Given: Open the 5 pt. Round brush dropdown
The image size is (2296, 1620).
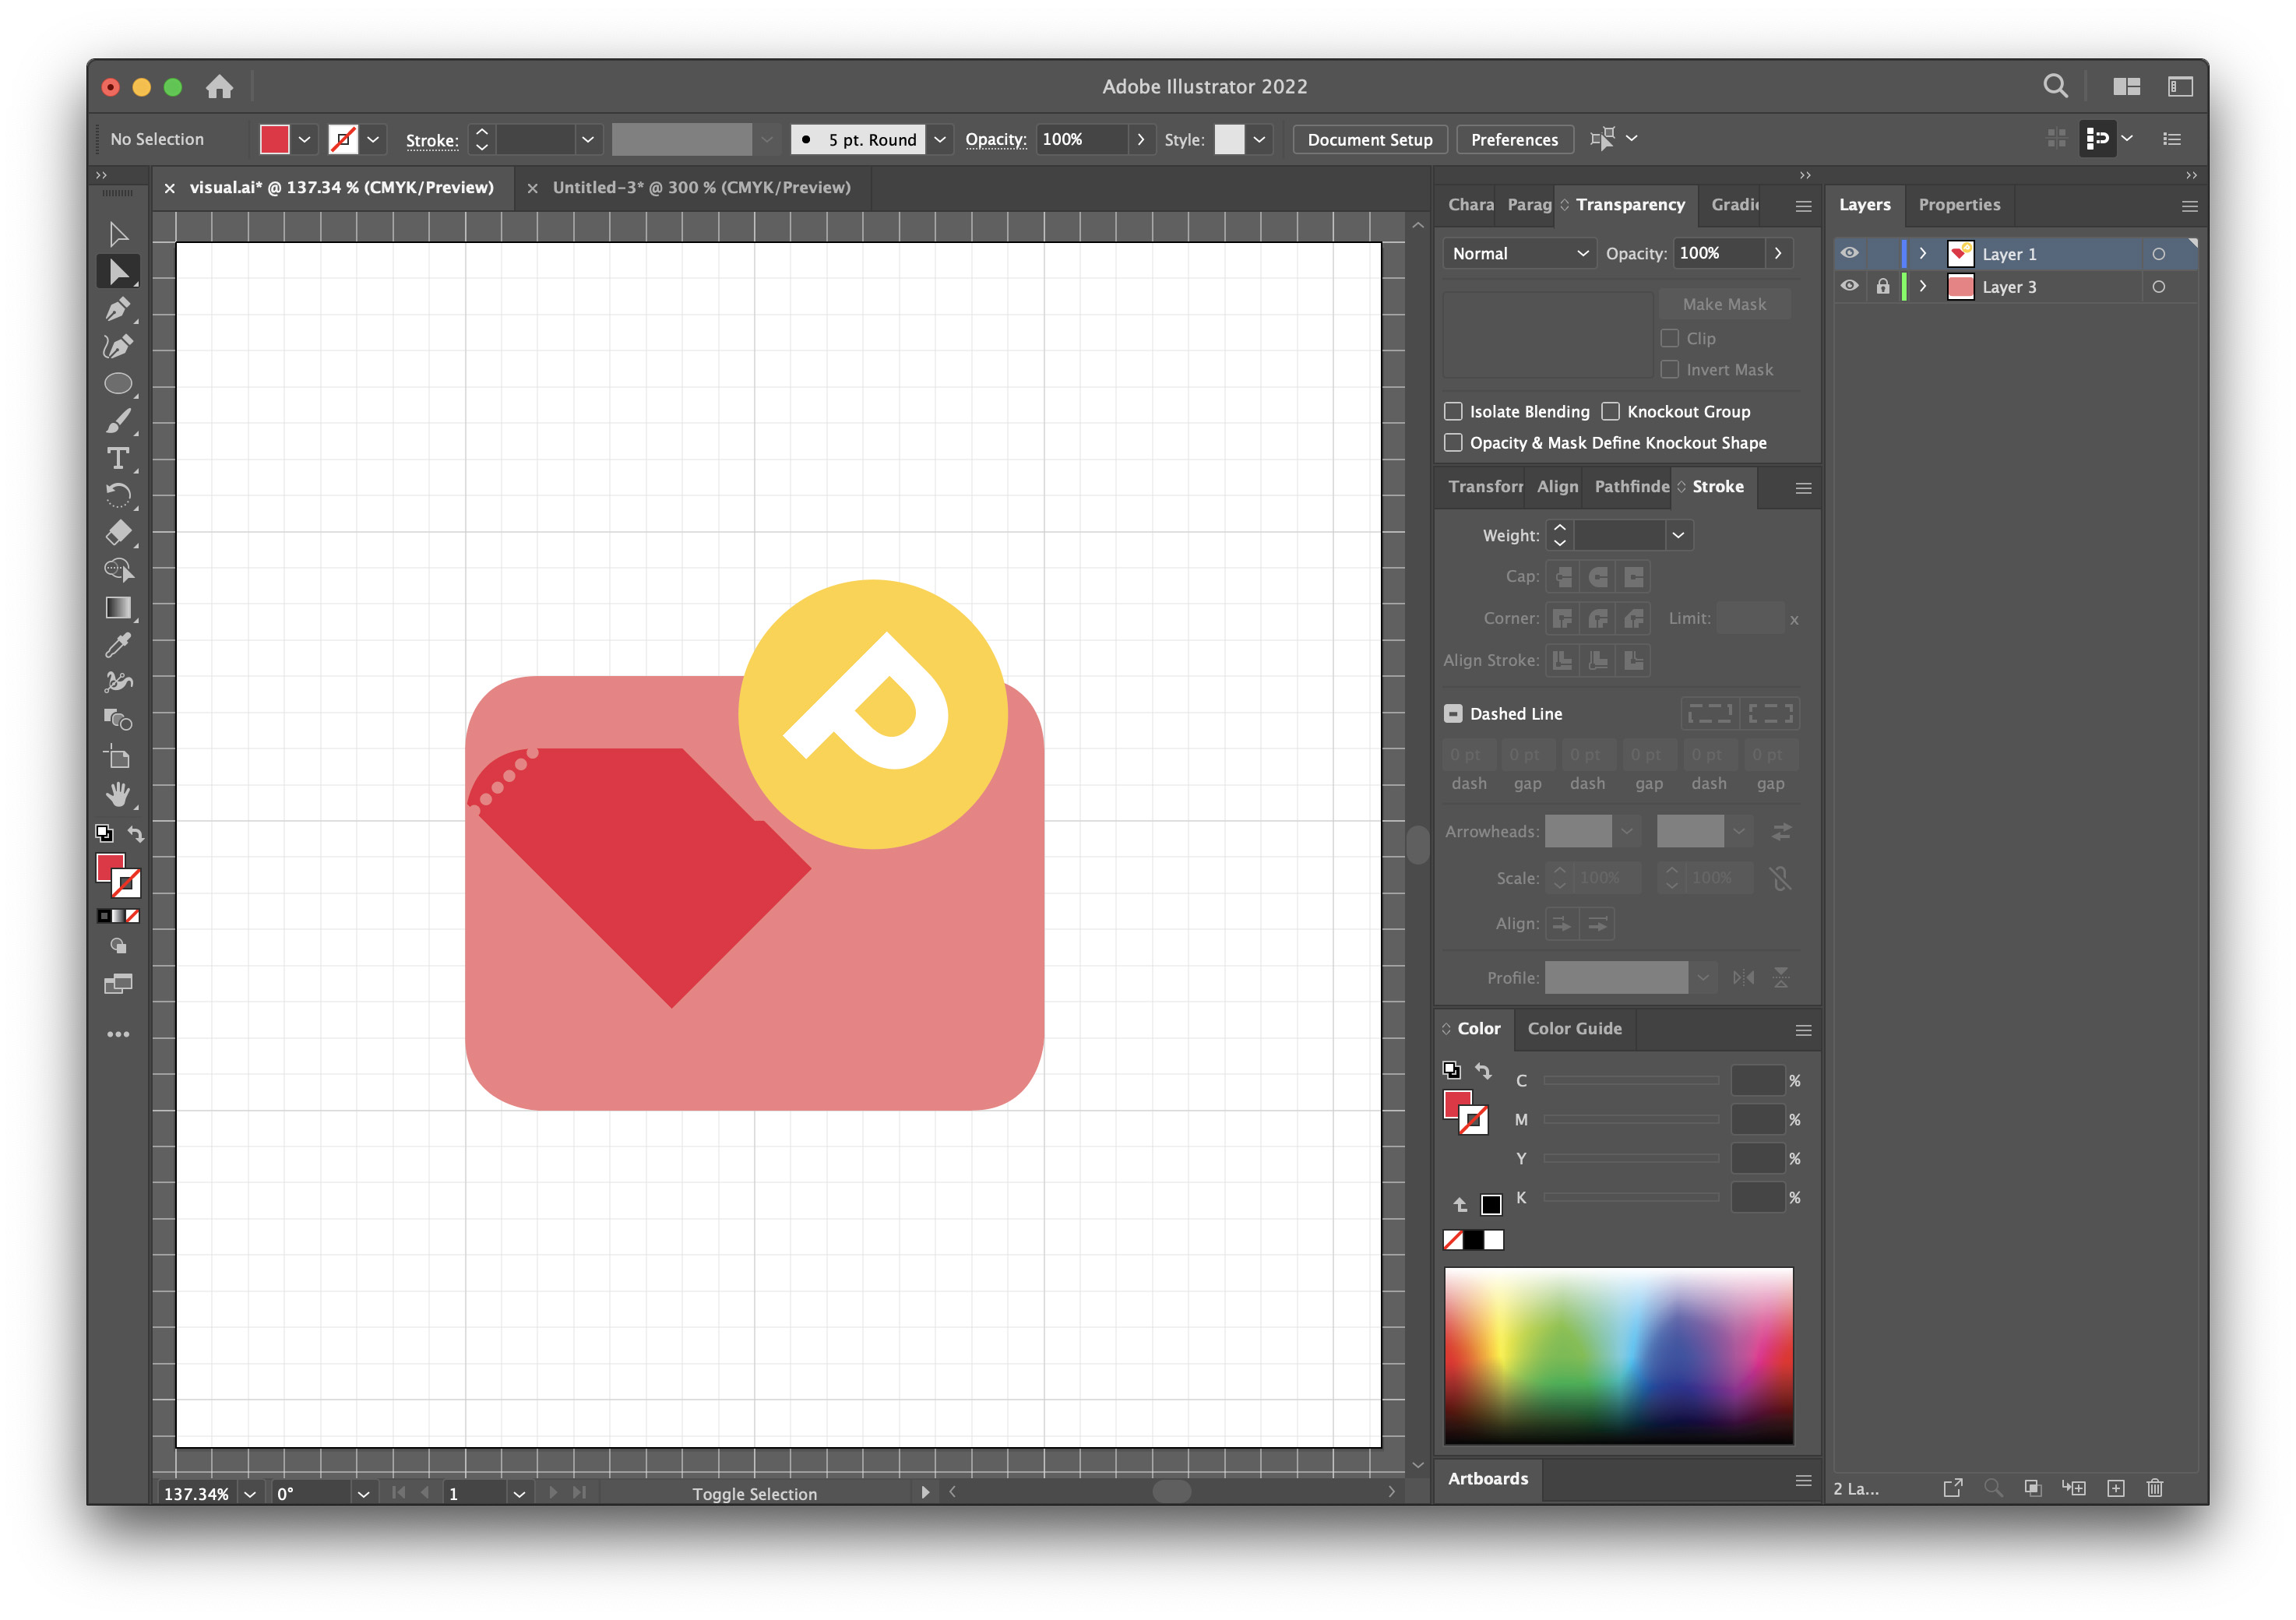Looking at the screenshot, I should (940, 139).
